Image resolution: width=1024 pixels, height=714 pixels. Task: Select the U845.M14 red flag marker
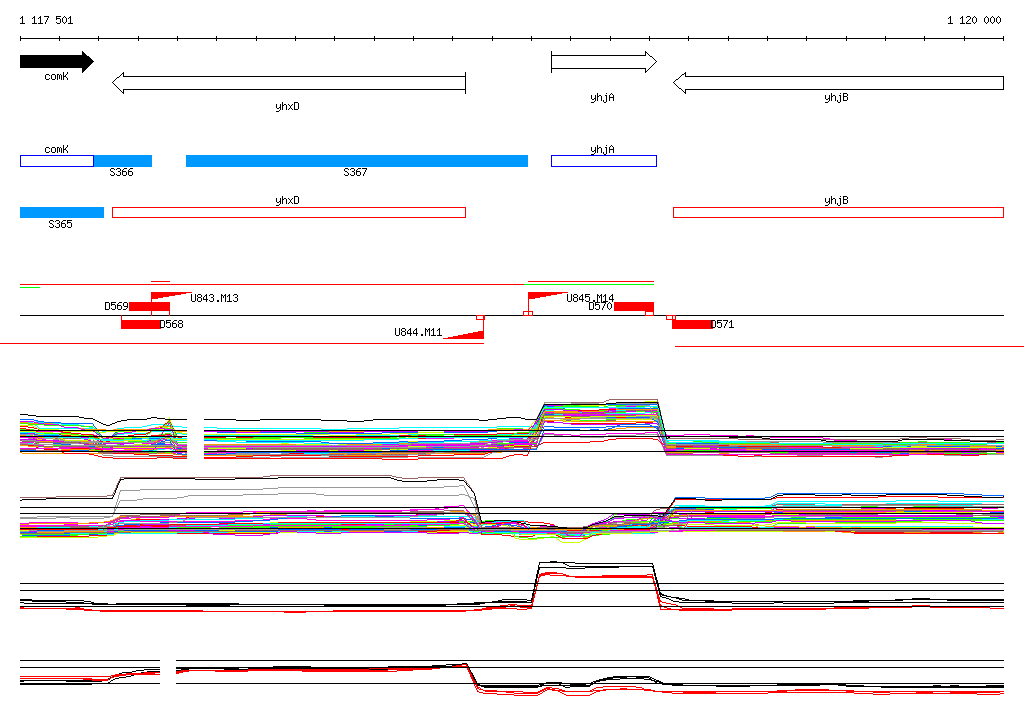pos(547,297)
